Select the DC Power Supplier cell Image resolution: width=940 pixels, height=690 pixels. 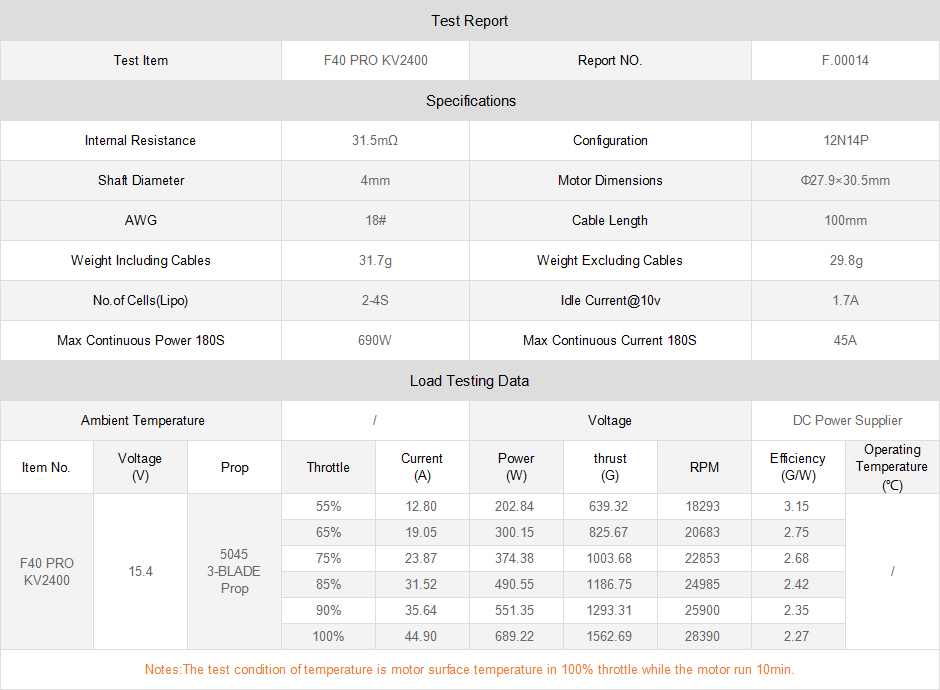[845, 421]
